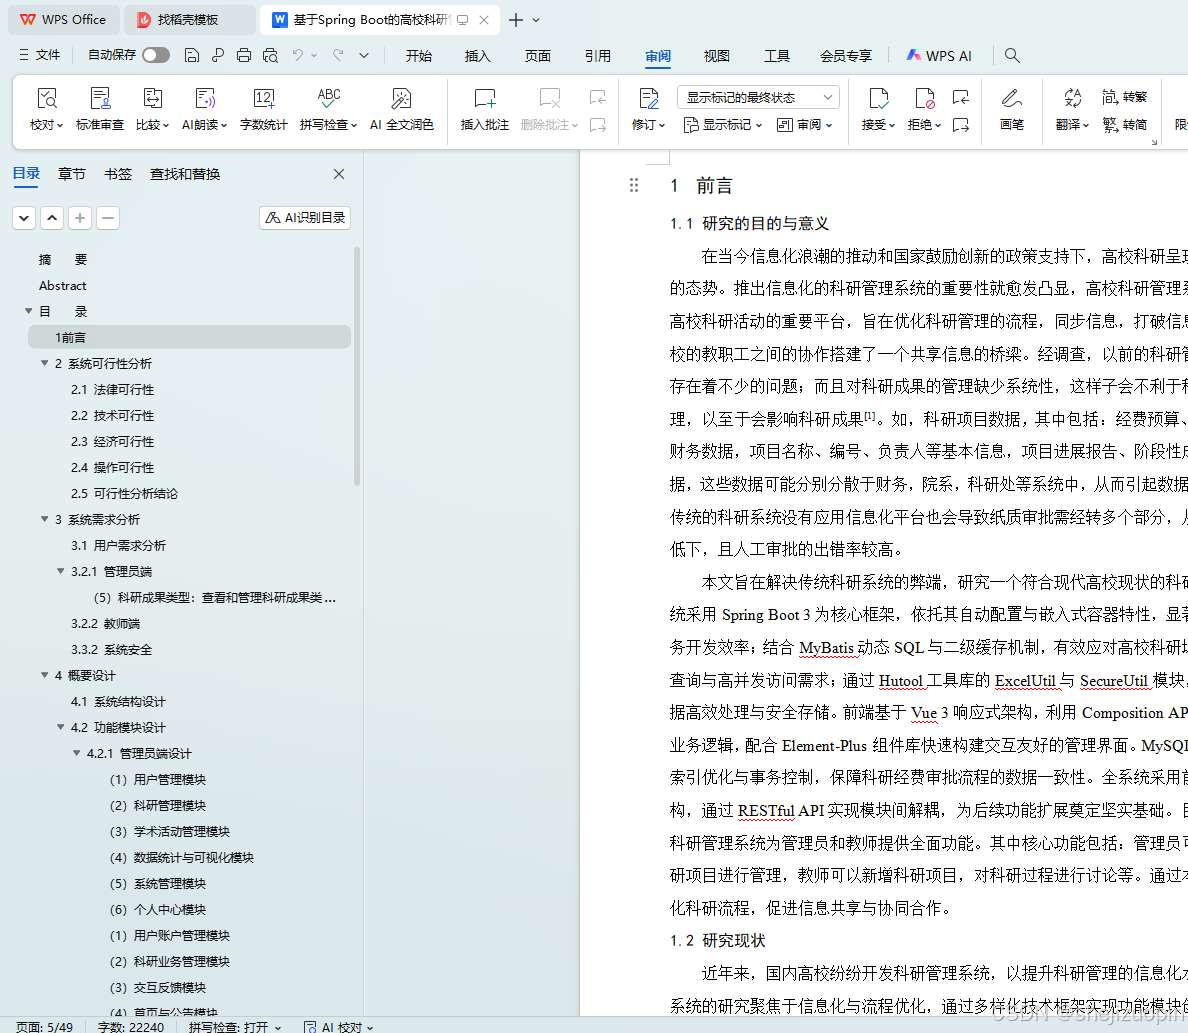Click the outline expand-down chevron button
Image resolution: width=1188 pixels, height=1033 pixels.
pos(24,218)
